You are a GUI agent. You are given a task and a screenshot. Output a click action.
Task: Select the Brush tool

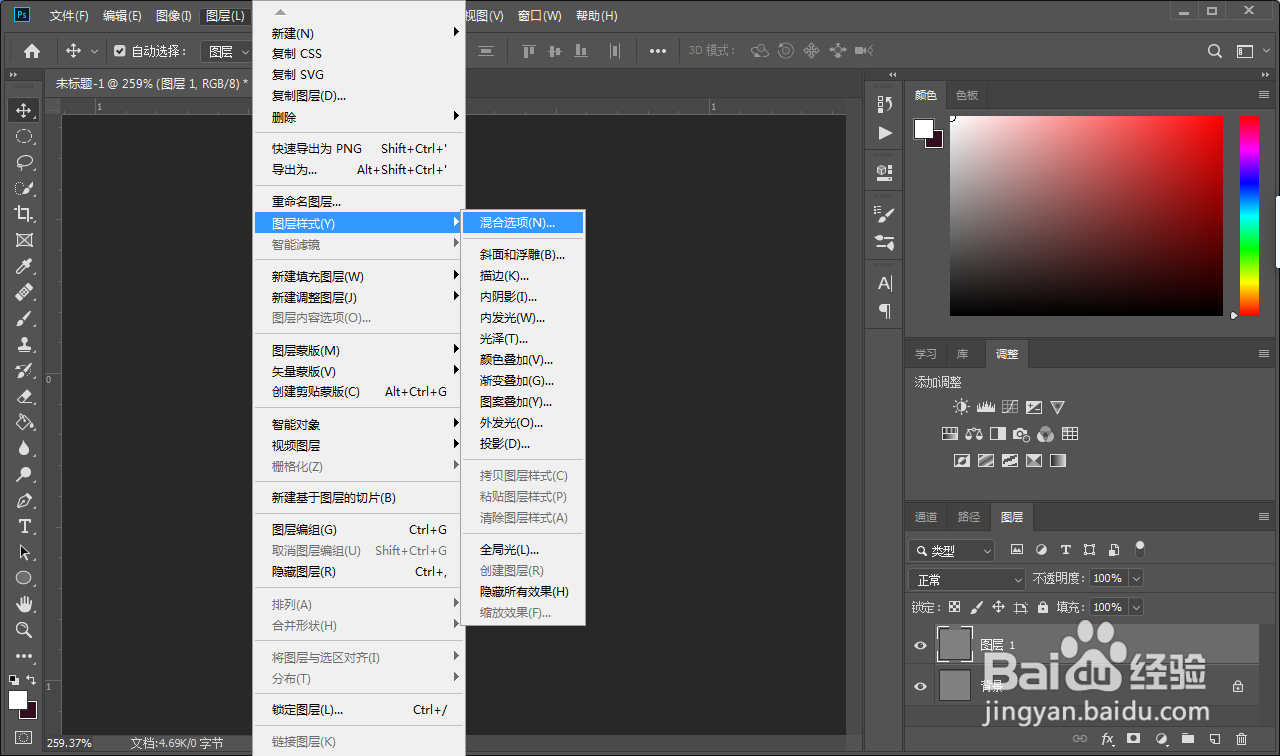tap(24, 318)
